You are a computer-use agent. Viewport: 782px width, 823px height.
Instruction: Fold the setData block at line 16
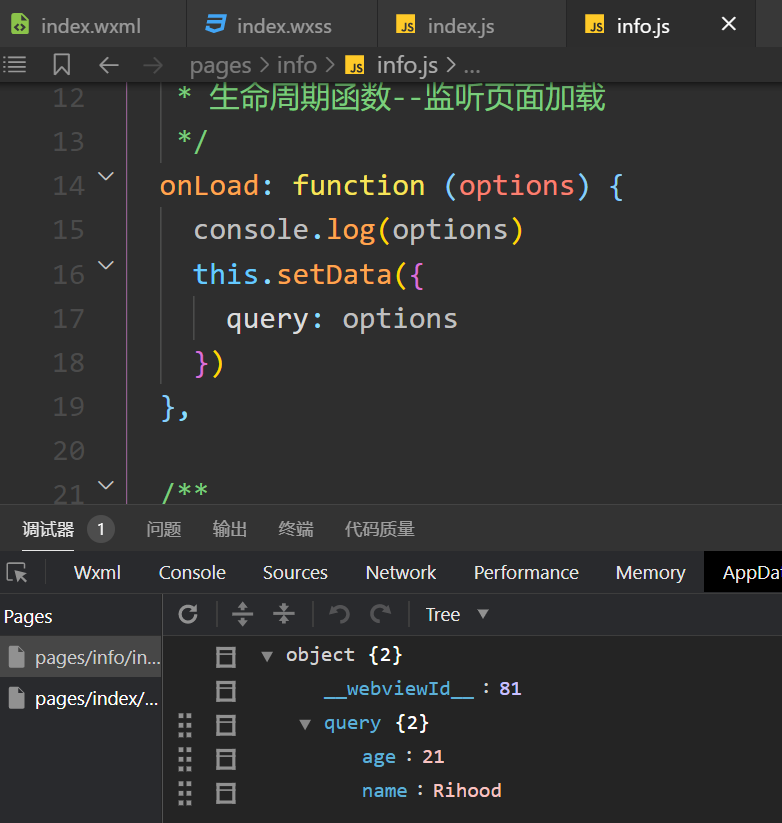106,265
